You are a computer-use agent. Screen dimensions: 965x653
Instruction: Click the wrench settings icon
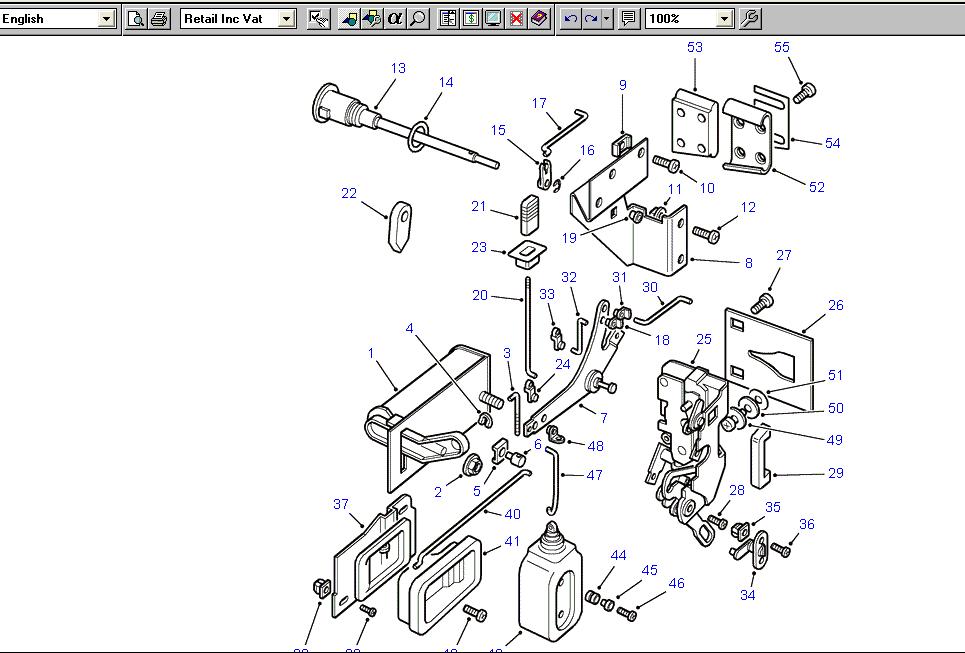click(750, 19)
